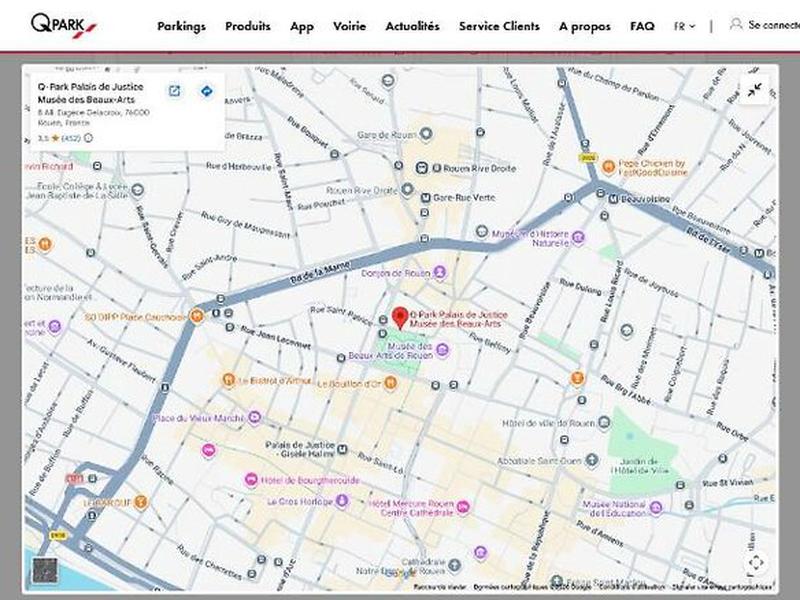Open the Voirie menu item

349,26
